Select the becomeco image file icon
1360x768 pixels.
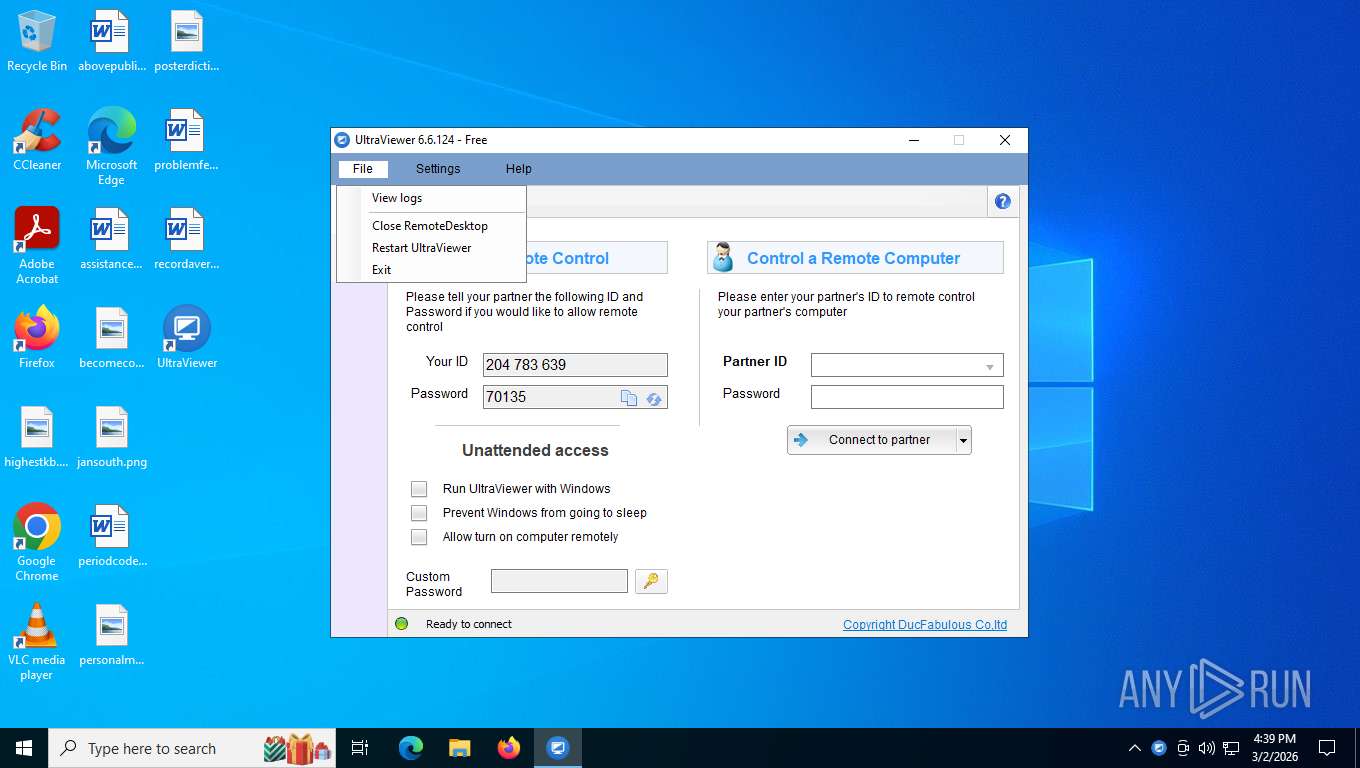111,337
